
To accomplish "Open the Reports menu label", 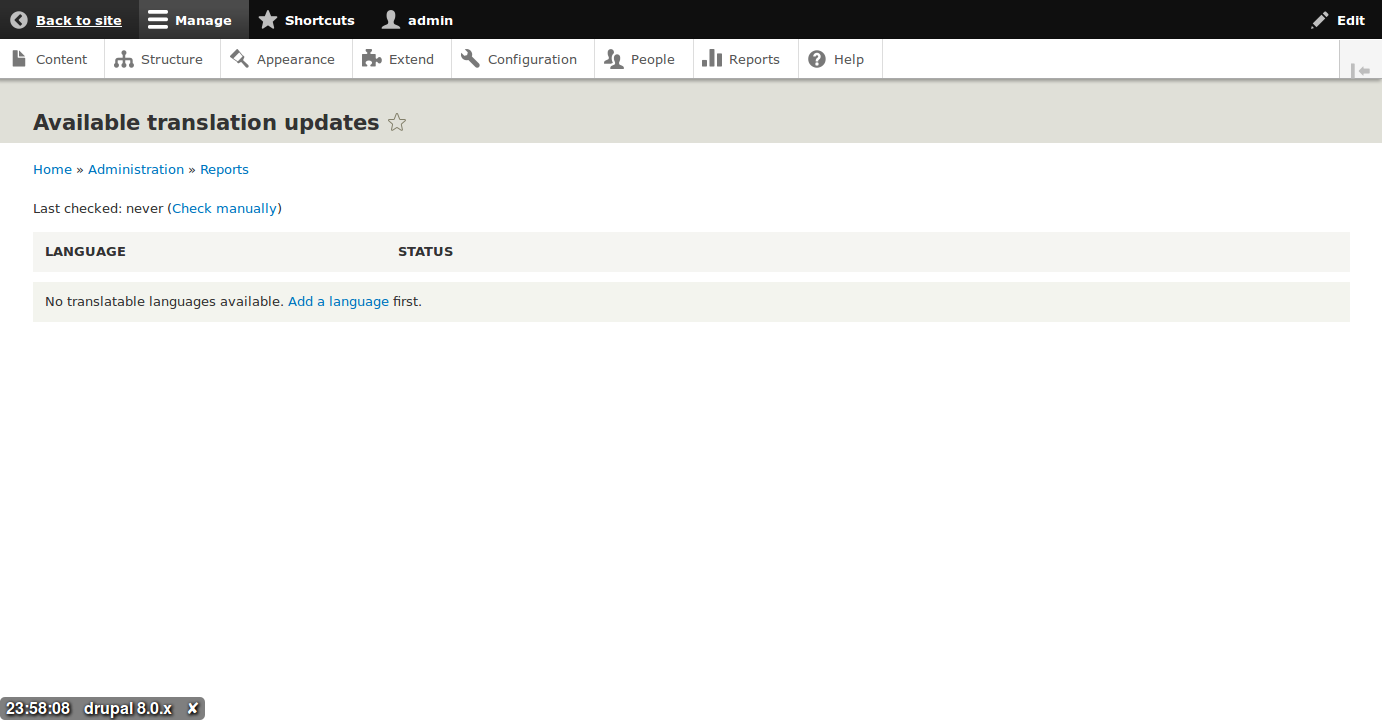I will pyautogui.click(x=755, y=59).
